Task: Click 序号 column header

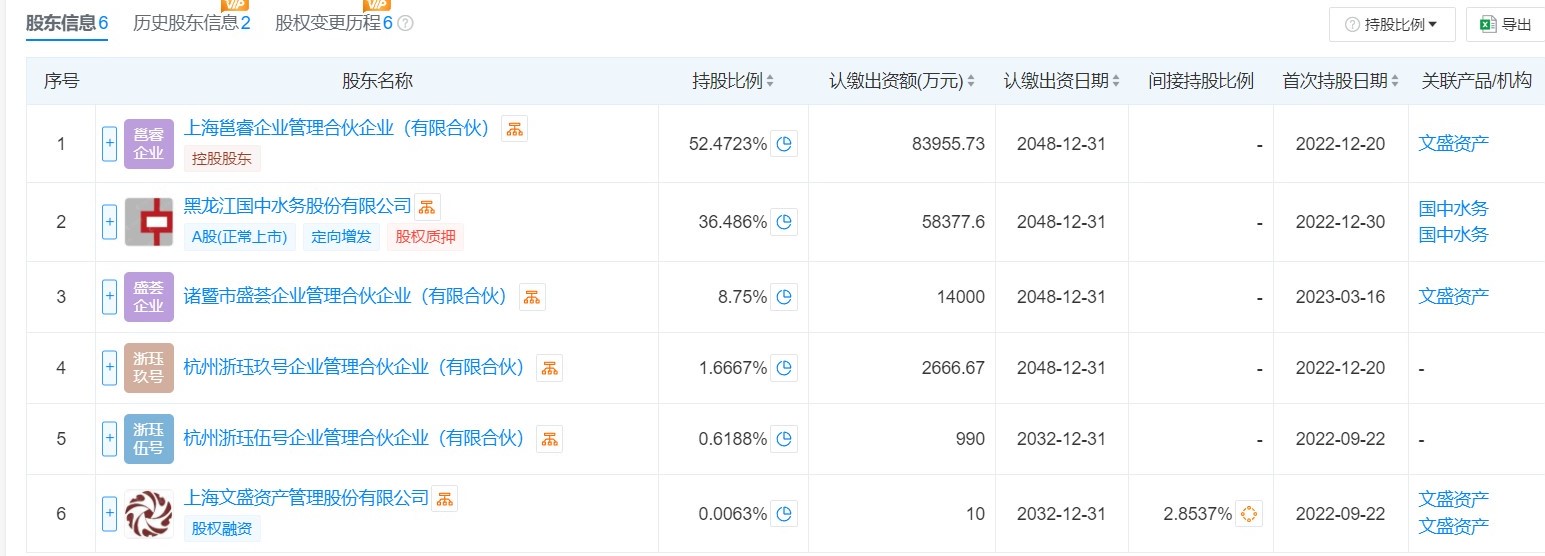Action: pyautogui.click(x=61, y=81)
